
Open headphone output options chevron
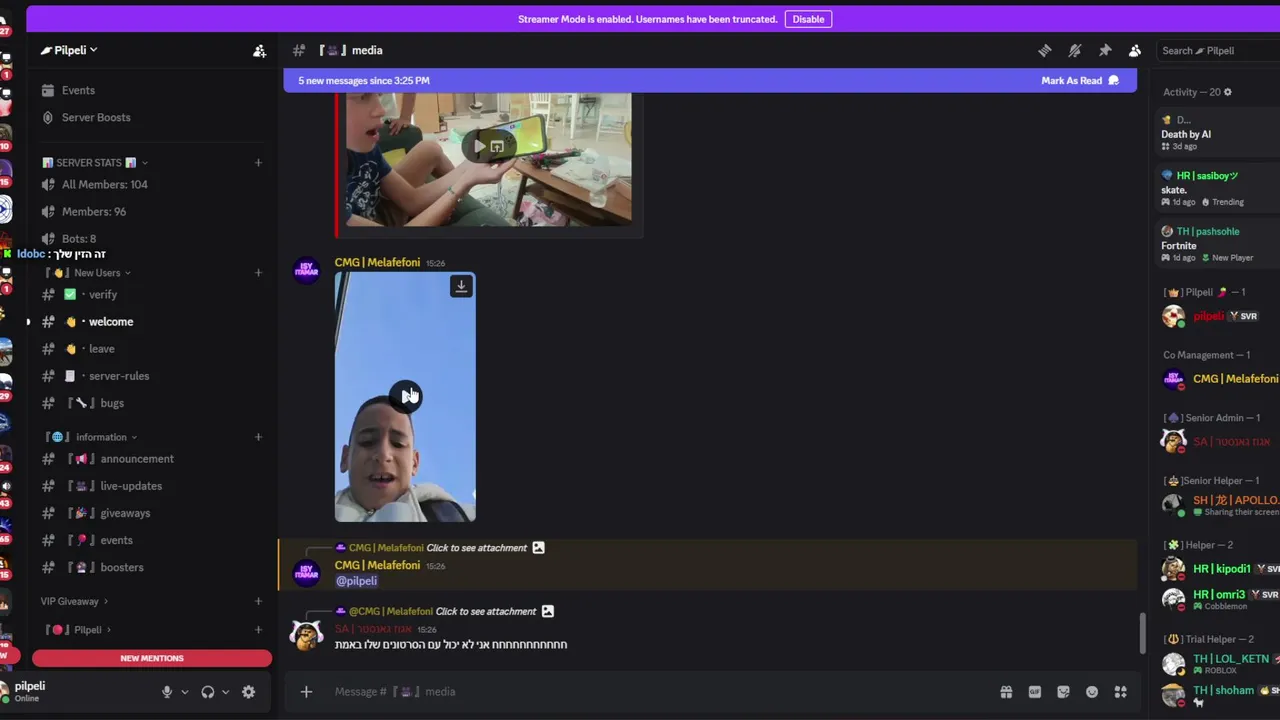pyautogui.click(x=225, y=691)
